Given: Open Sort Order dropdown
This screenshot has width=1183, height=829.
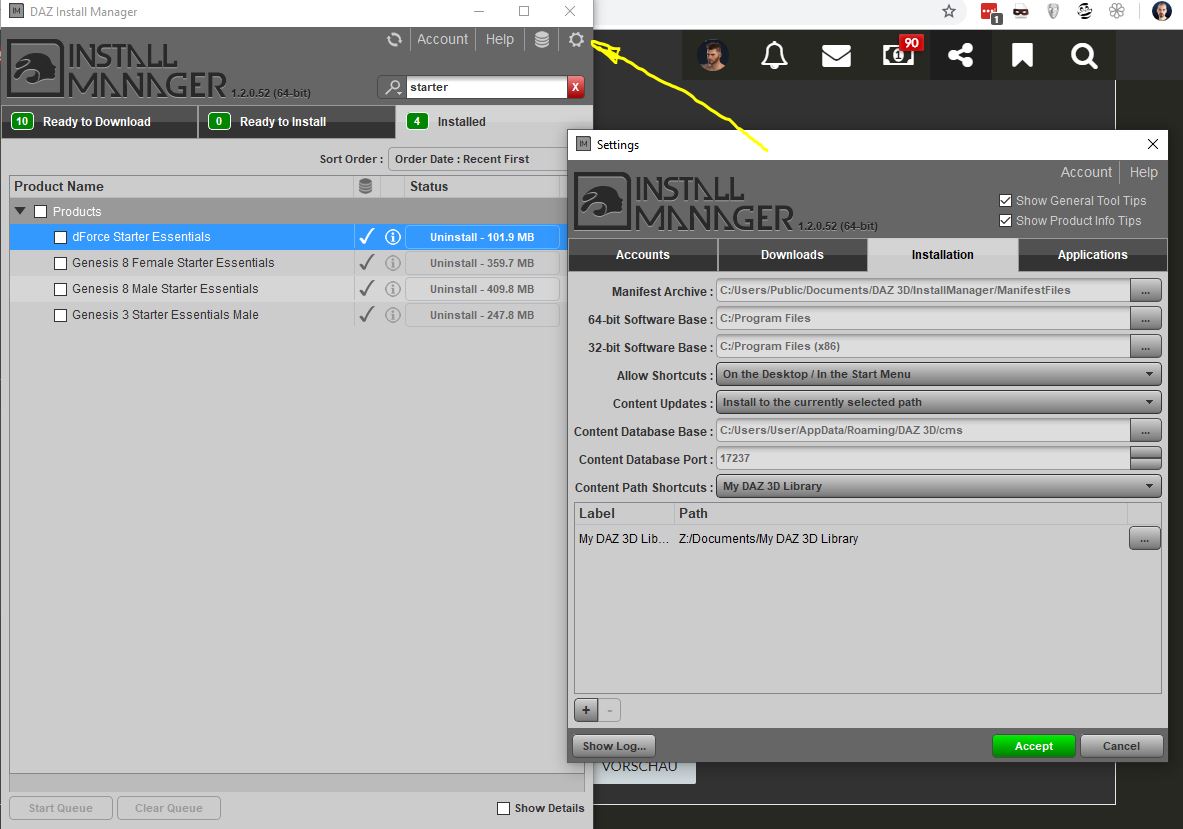Looking at the screenshot, I should (x=478, y=159).
